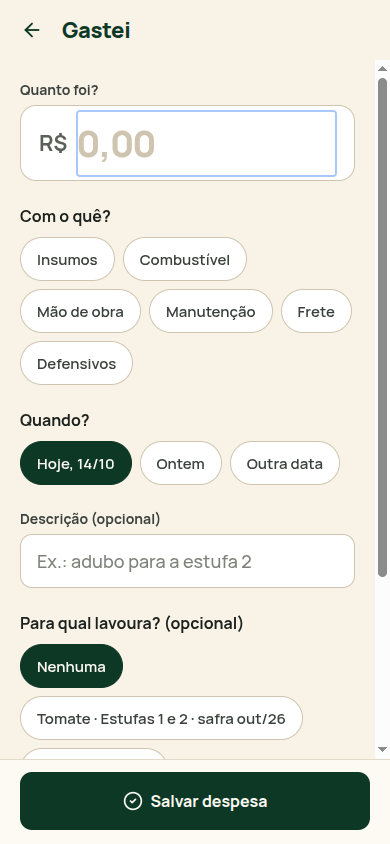Select Ontem as the date
This screenshot has height=844, width=390.
point(181,463)
